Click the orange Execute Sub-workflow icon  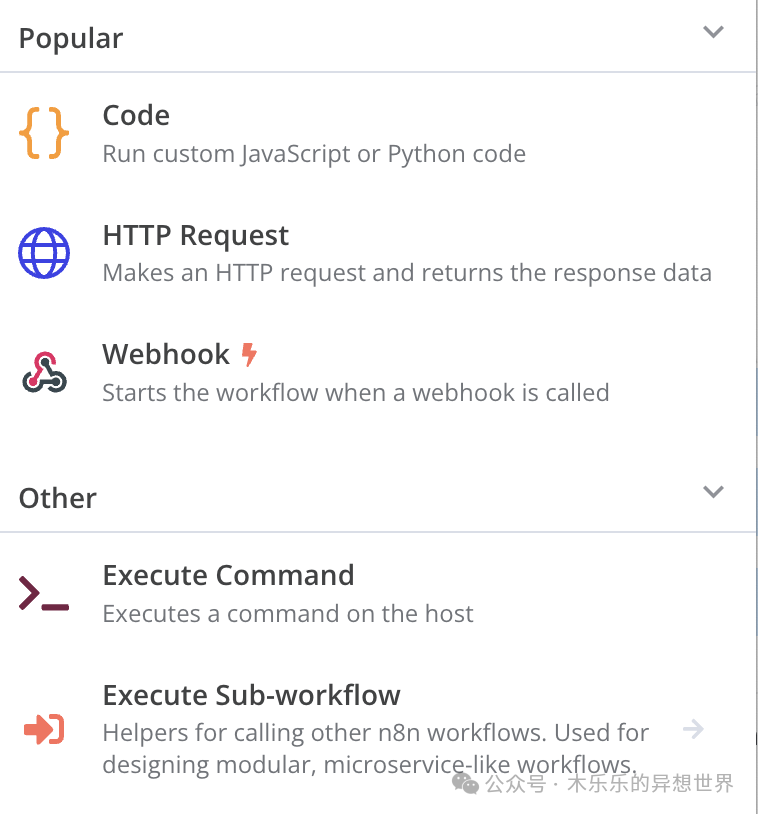(x=44, y=729)
